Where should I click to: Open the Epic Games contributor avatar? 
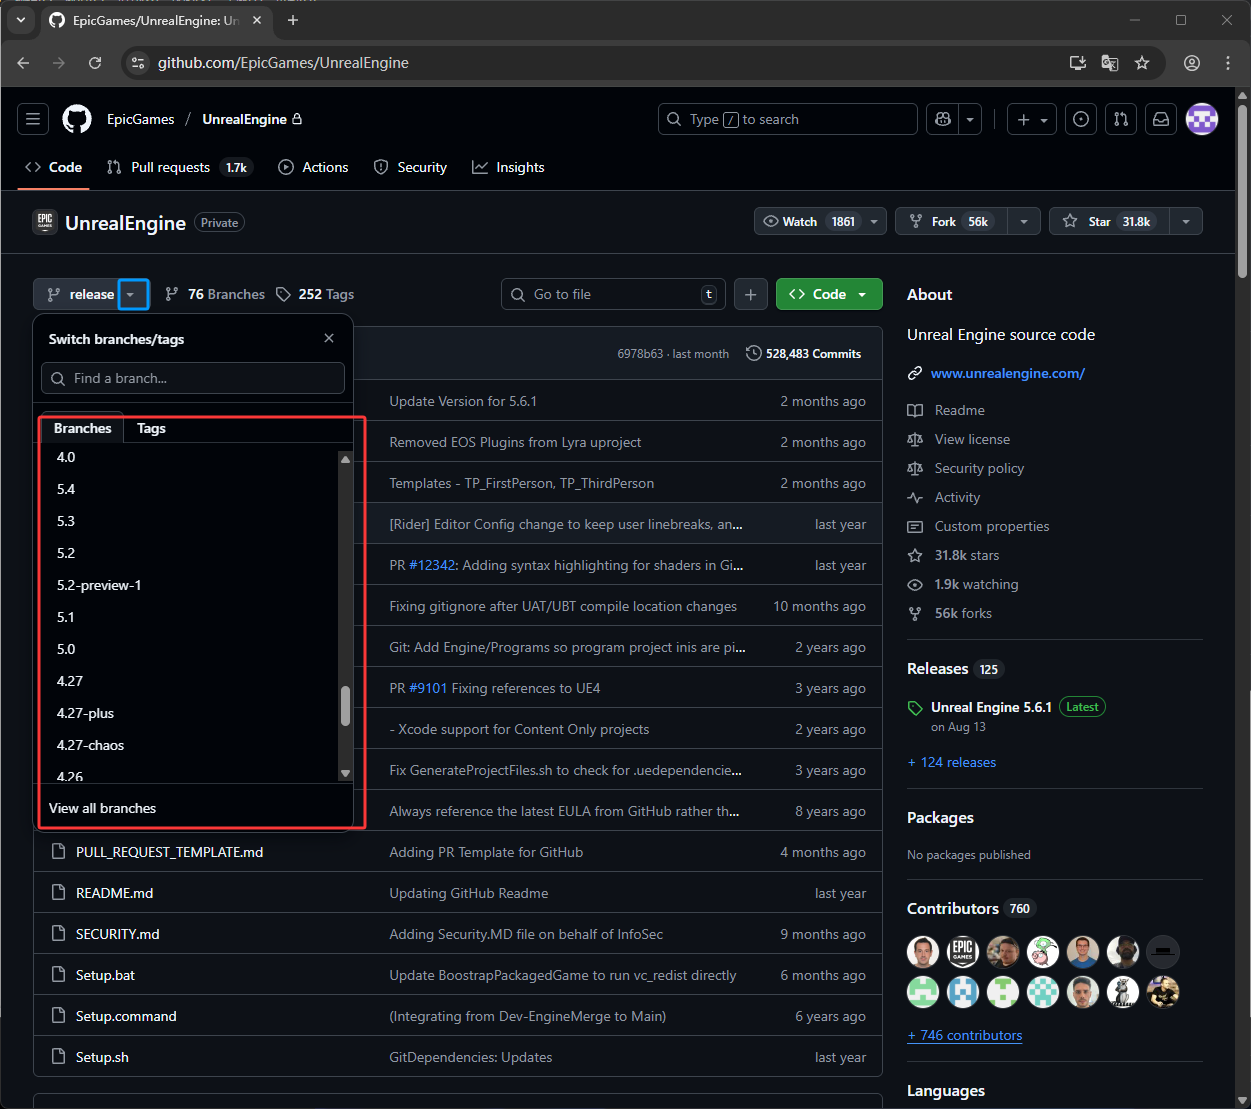(963, 951)
